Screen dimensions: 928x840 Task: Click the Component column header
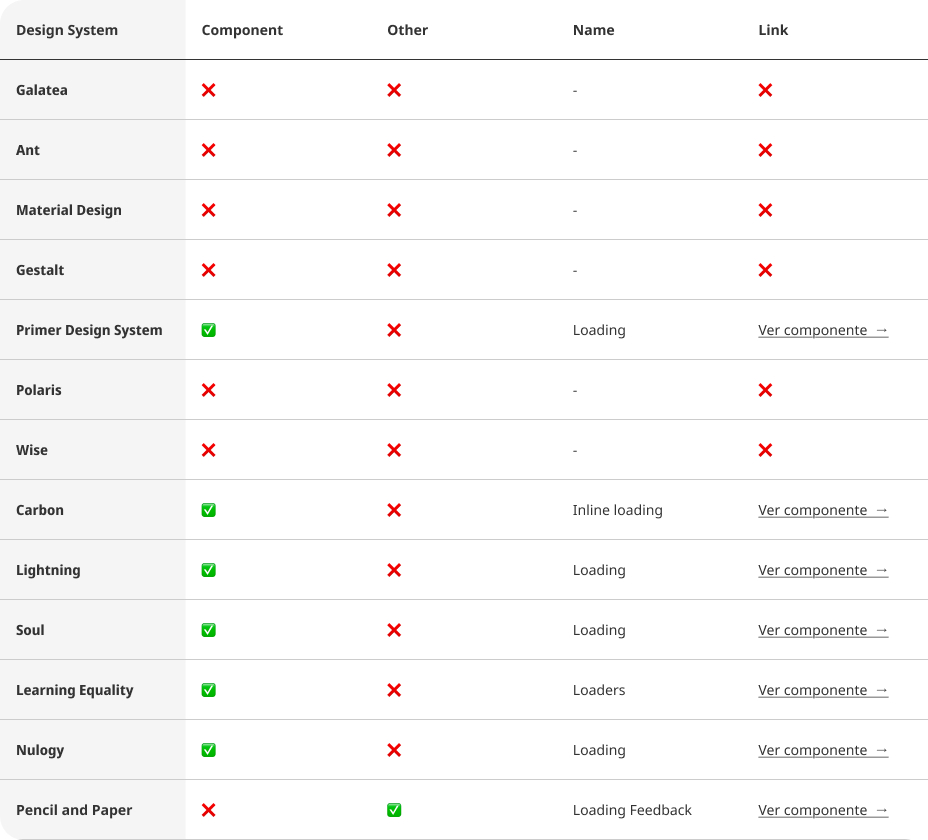242,30
